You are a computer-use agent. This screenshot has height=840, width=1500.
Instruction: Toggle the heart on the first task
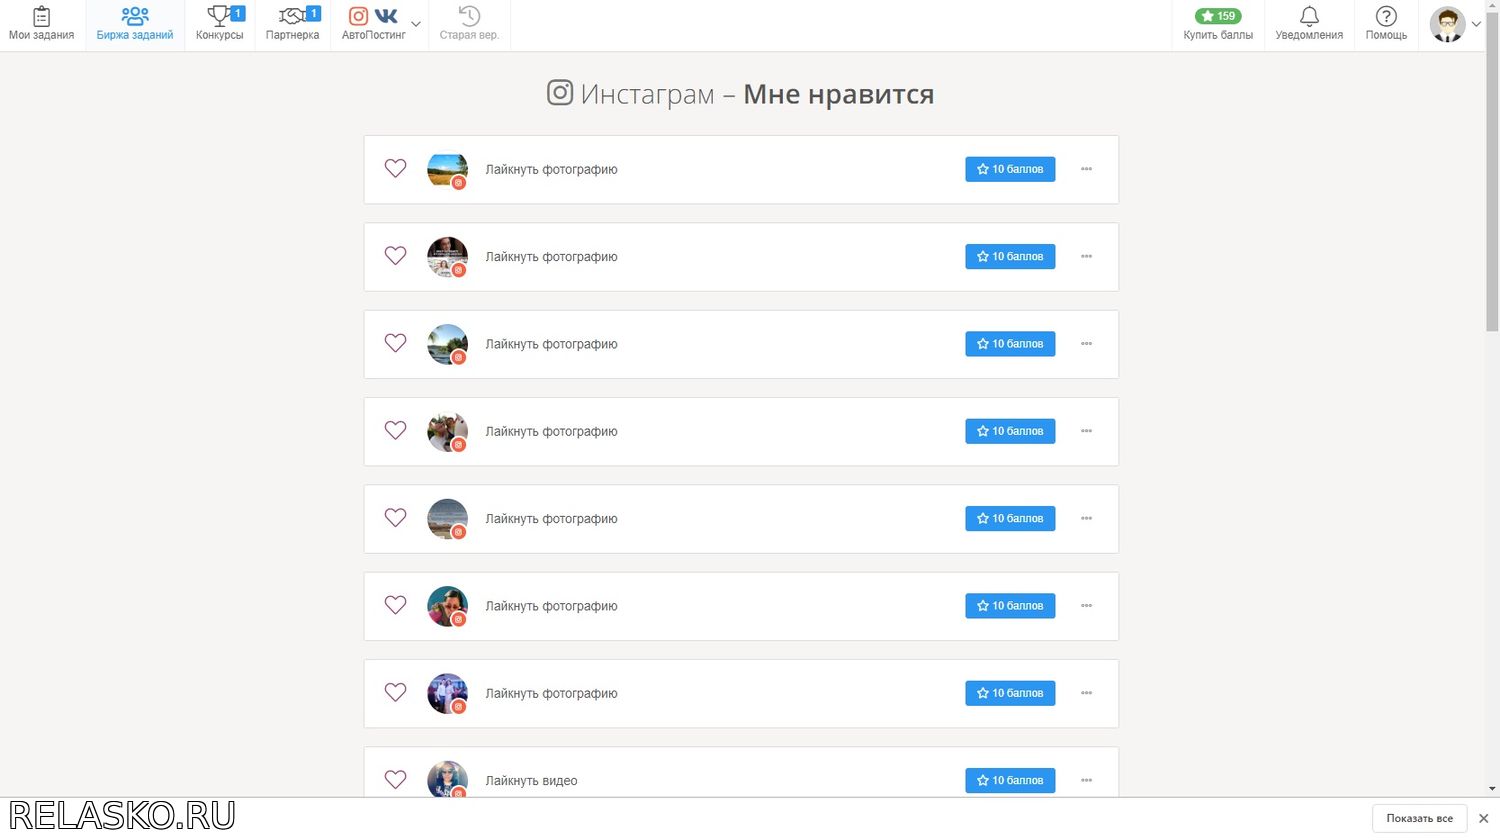pyautogui.click(x=396, y=168)
